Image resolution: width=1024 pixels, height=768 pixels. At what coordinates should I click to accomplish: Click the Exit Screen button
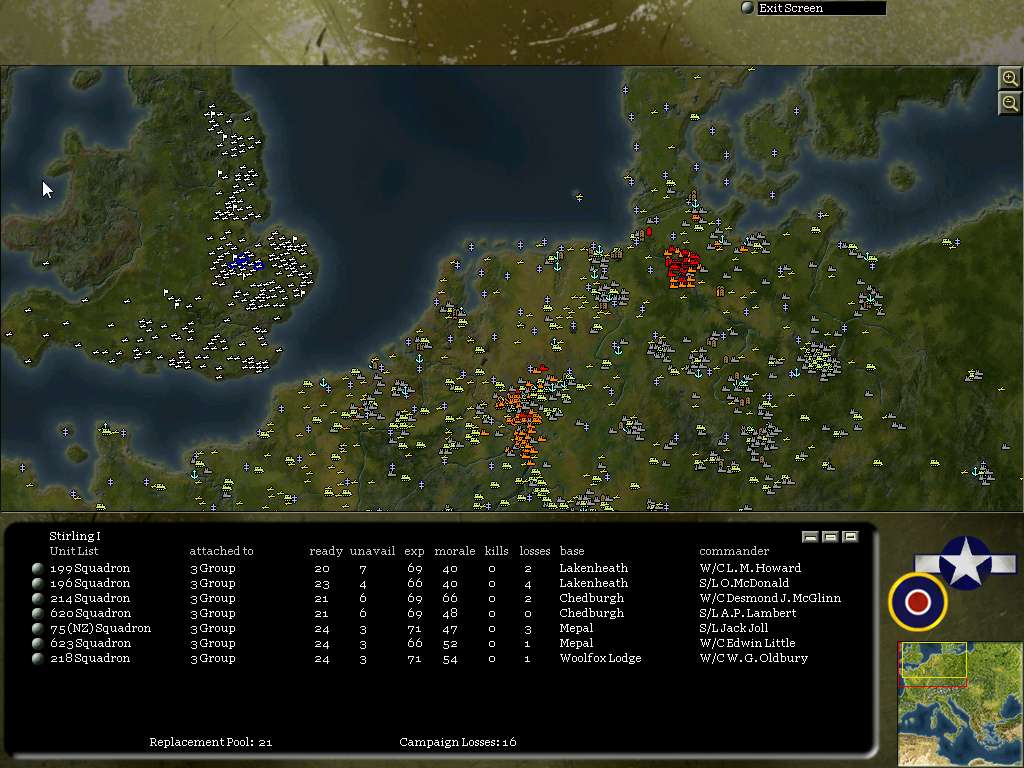pos(821,8)
